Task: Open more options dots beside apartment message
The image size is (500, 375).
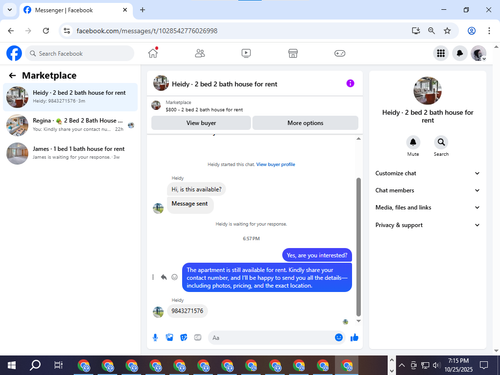Action: pos(153,277)
